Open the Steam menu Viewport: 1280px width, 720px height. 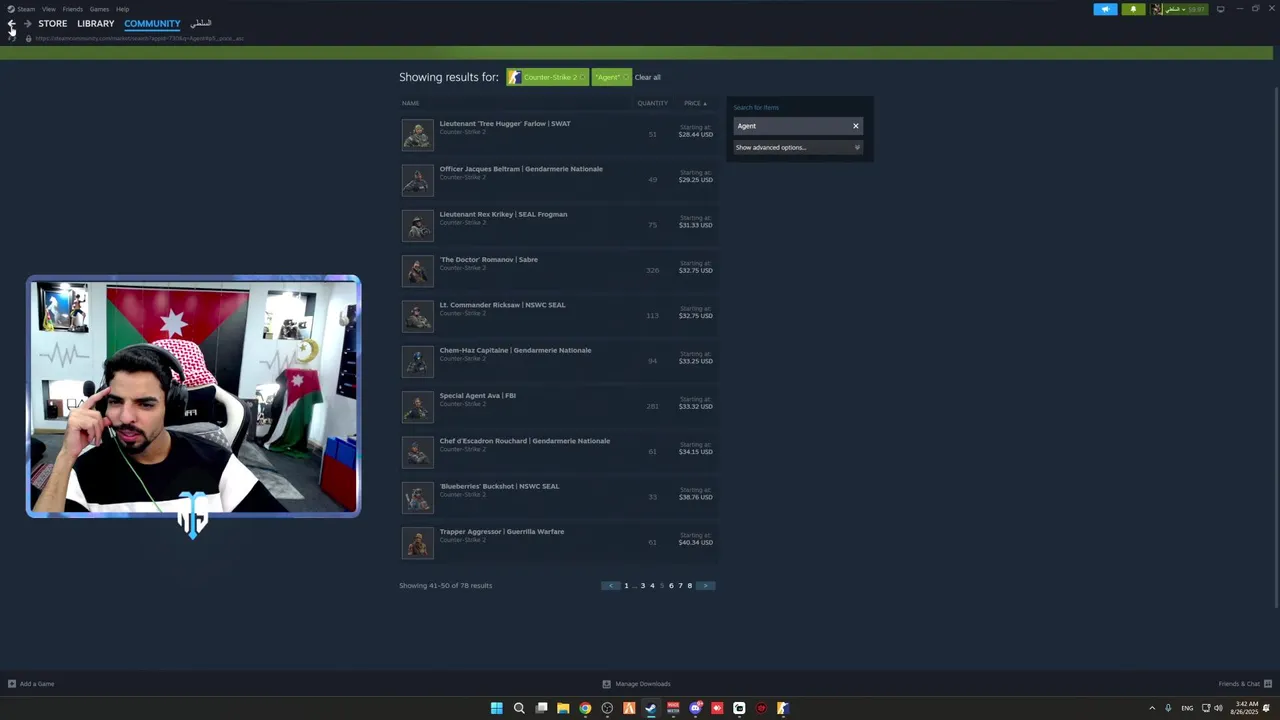click(x=22, y=9)
